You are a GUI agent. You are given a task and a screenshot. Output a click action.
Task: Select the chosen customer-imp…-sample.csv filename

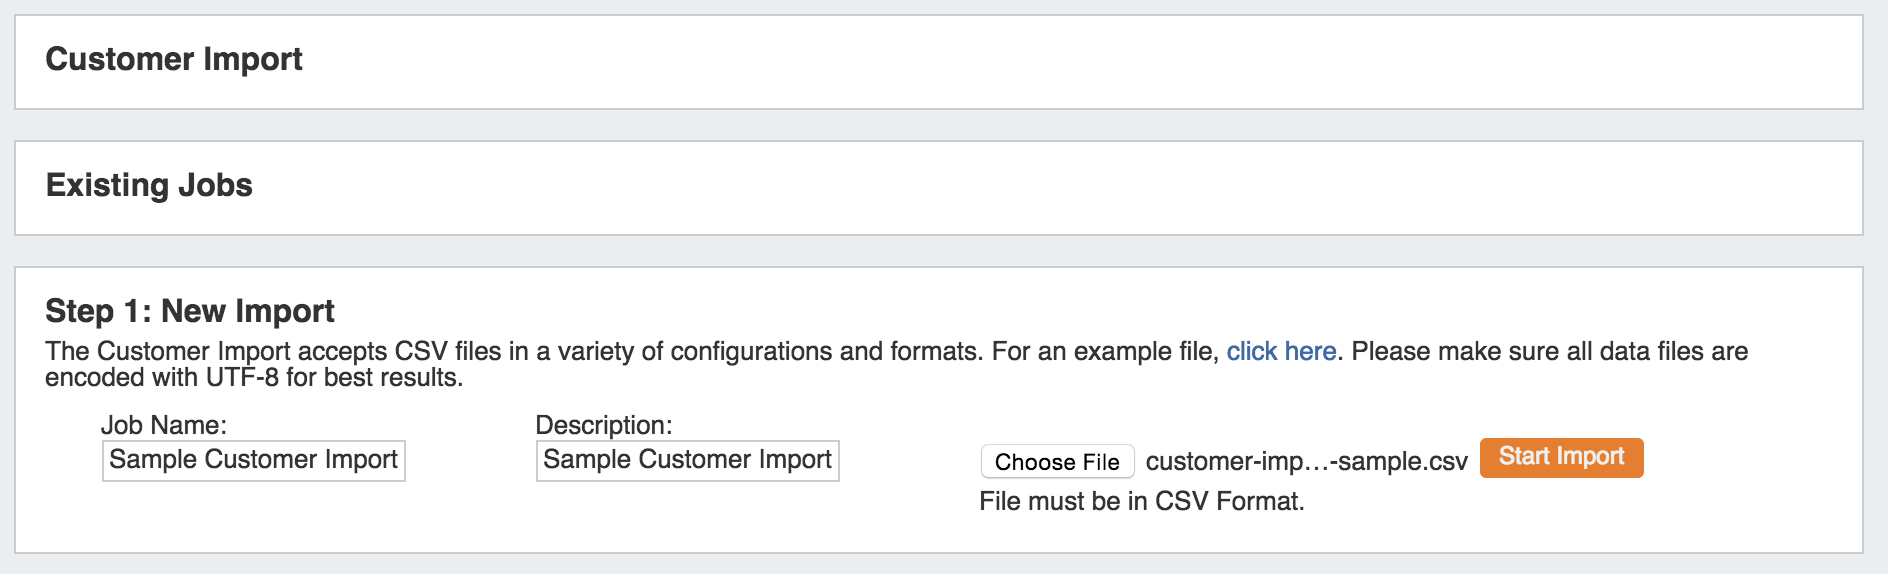tap(1306, 461)
